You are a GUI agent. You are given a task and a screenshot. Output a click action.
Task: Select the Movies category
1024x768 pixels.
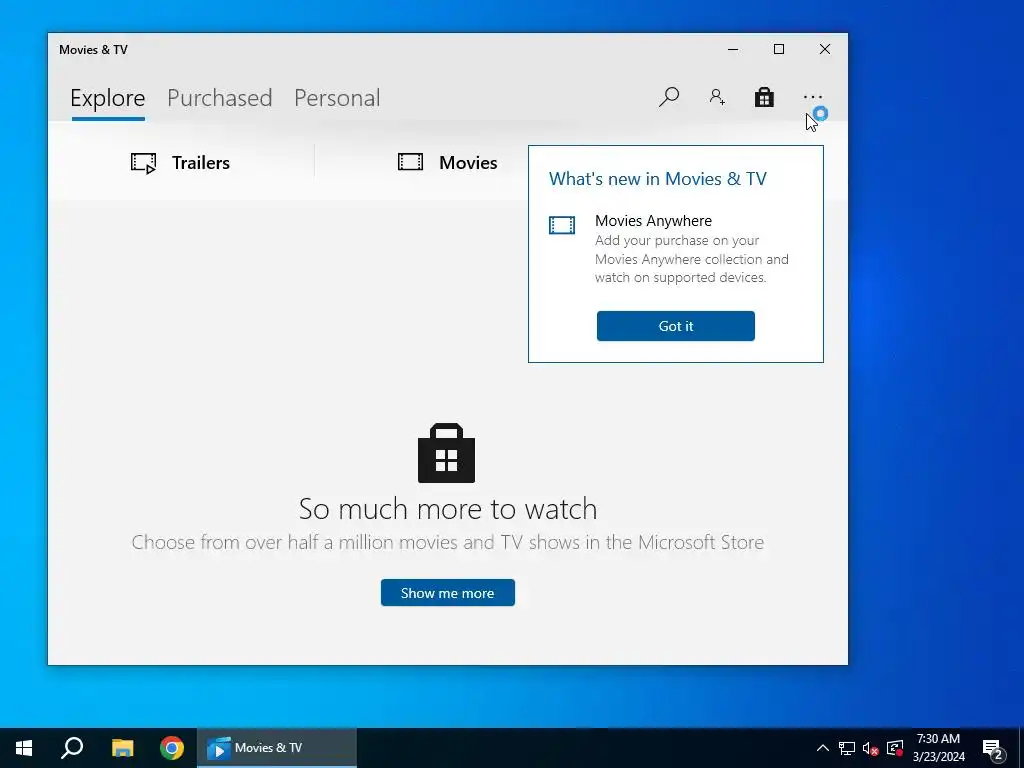[448, 163]
